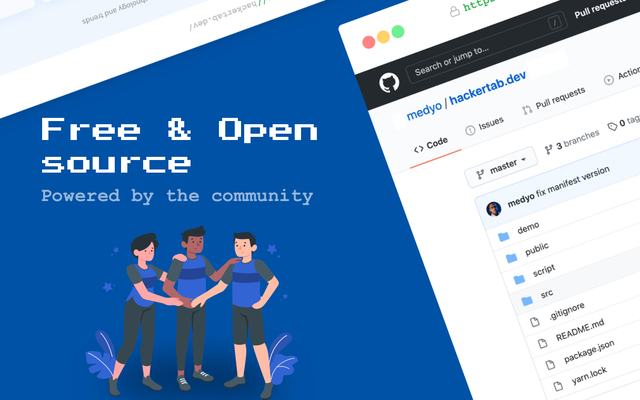Click the 'Free & Open source' heading
The height and width of the screenshot is (400, 640).
click(x=179, y=145)
